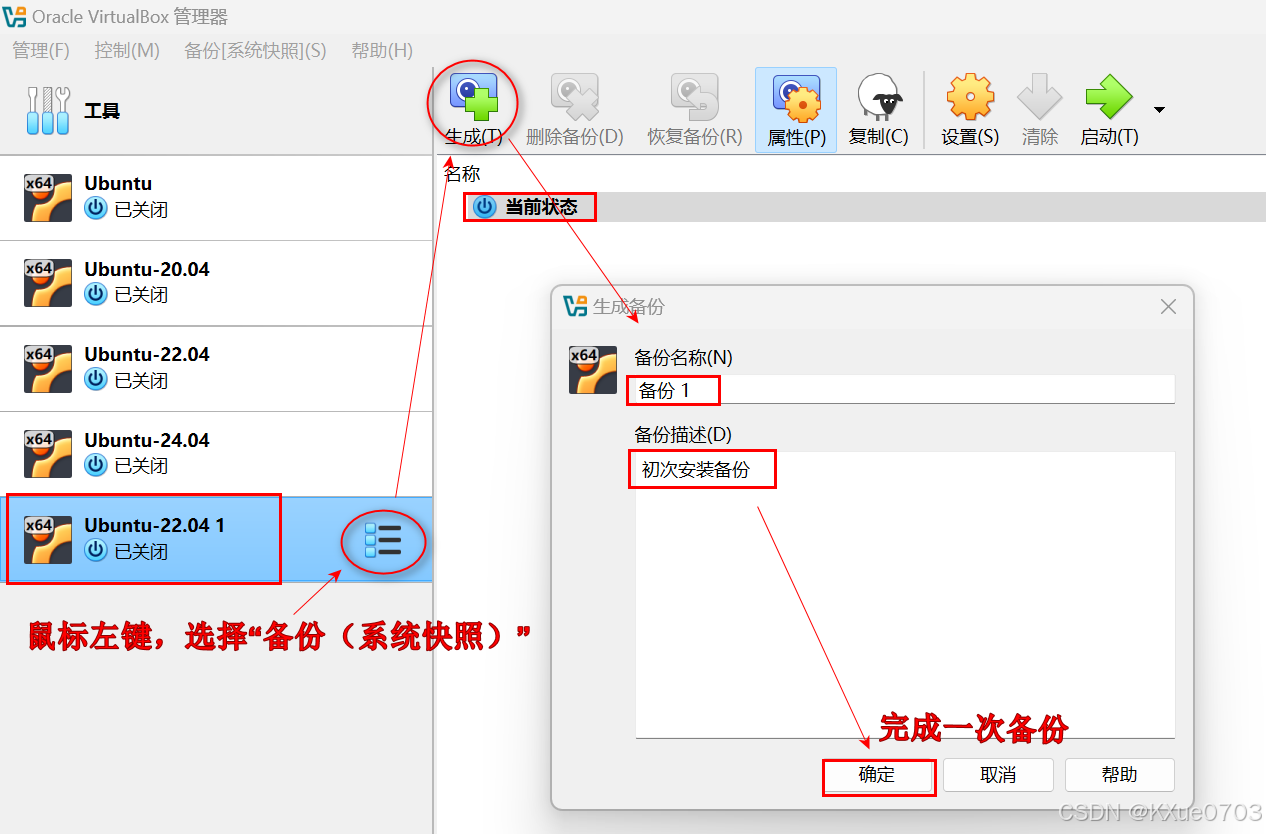Select the Ubuntu-24.04 virtual machine
Image resolution: width=1266 pixels, height=834 pixels.
click(216, 454)
